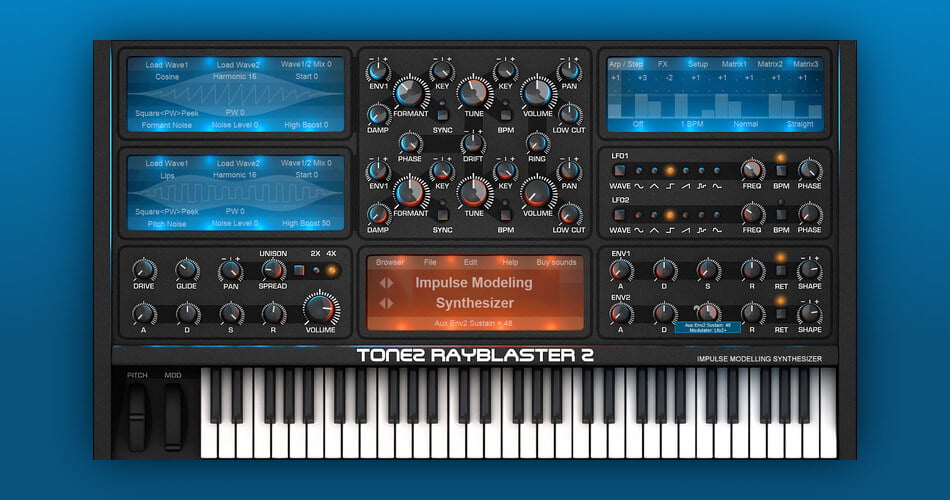Open the Normal arpeggiator option

click(x=745, y=124)
